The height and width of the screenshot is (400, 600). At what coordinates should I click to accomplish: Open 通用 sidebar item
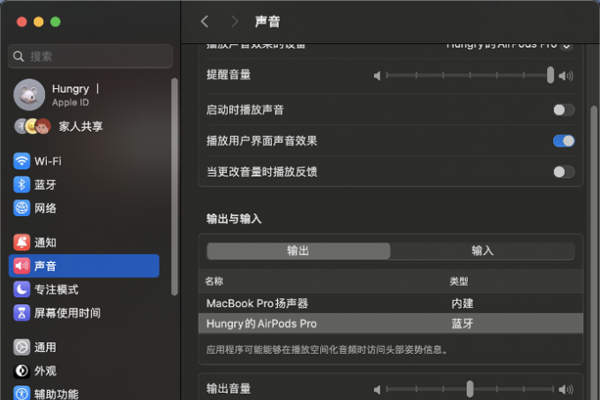click(84, 347)
